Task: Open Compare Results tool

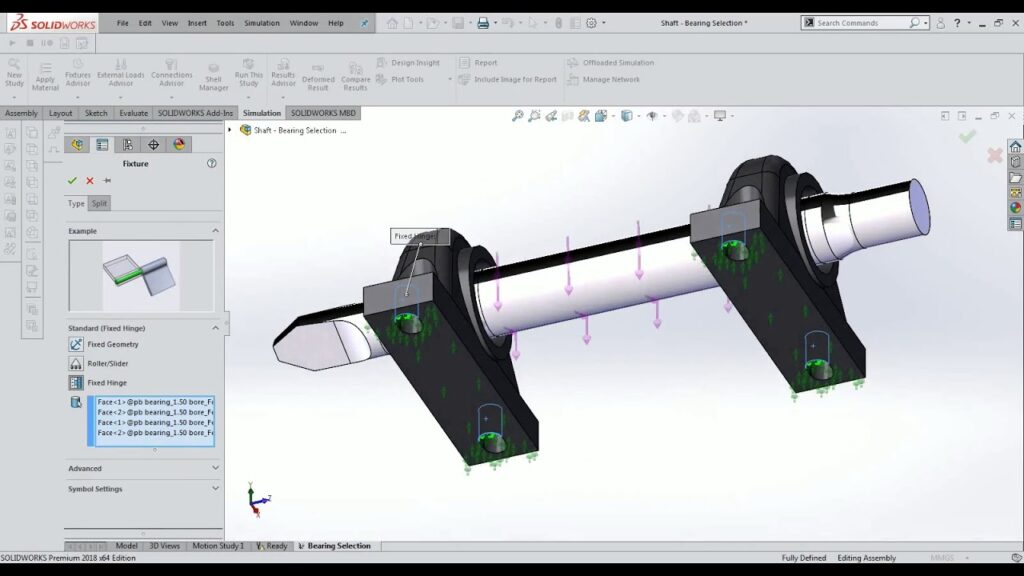Action: point(355,76)
